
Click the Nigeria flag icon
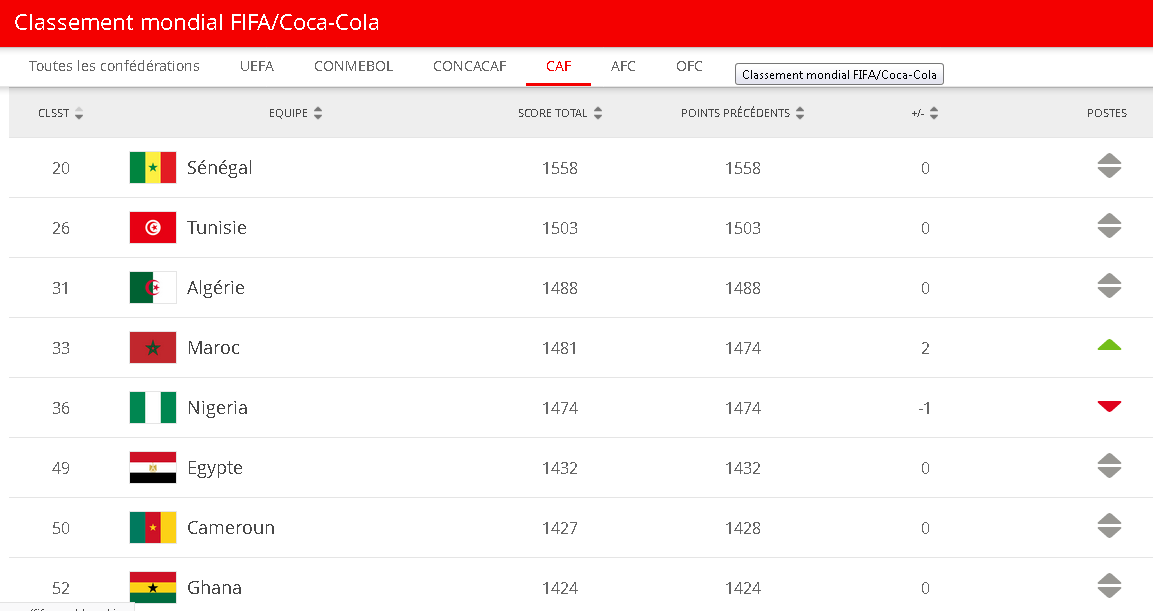(153, 408)
